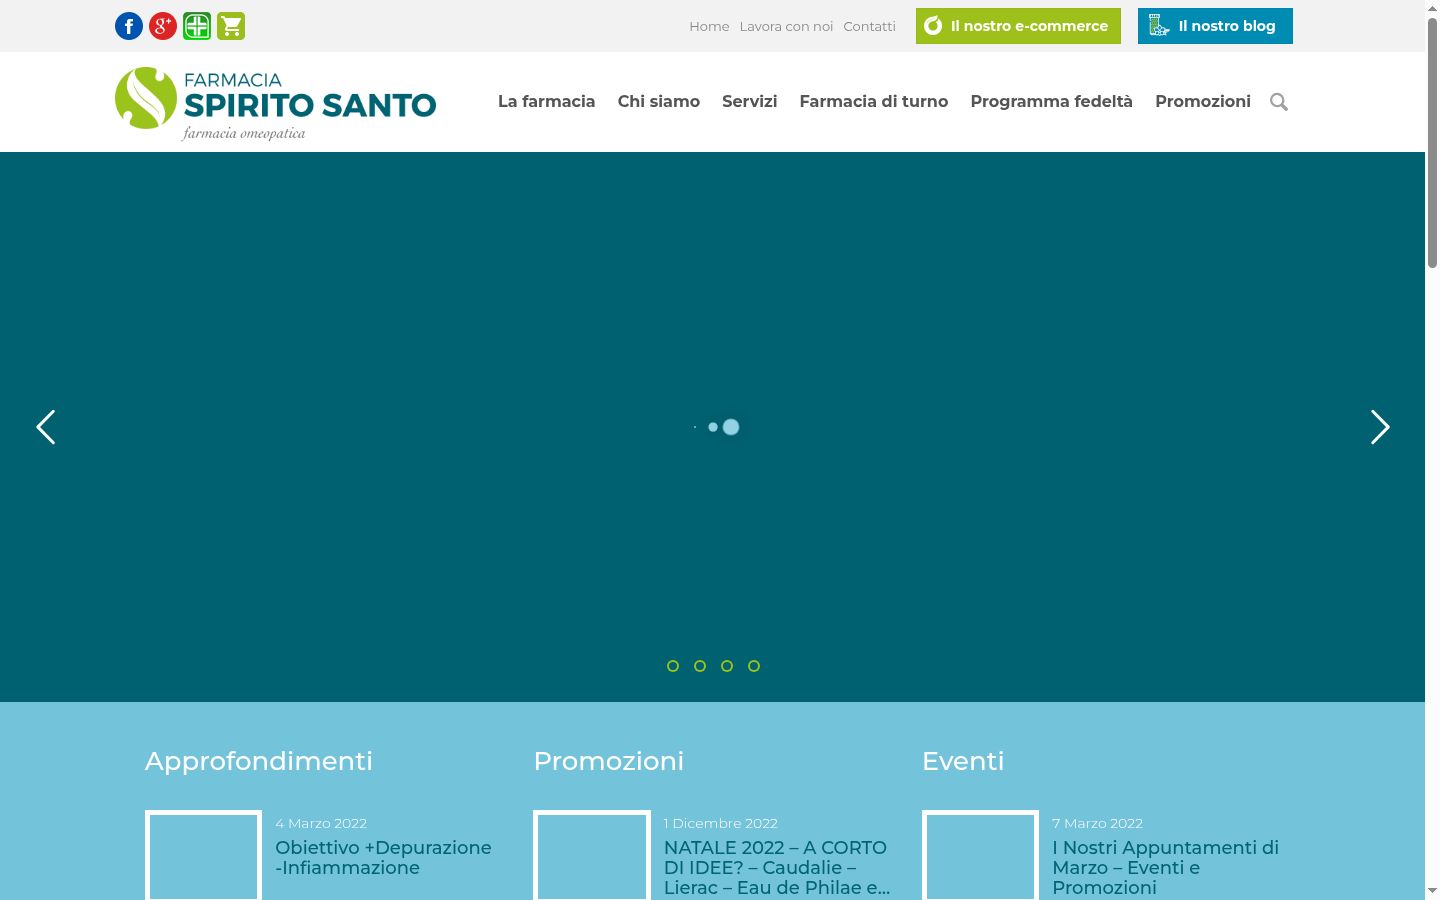The image size is (1440, 900).
Task: Open Chi siamo menu
Action: coord(659,102)
